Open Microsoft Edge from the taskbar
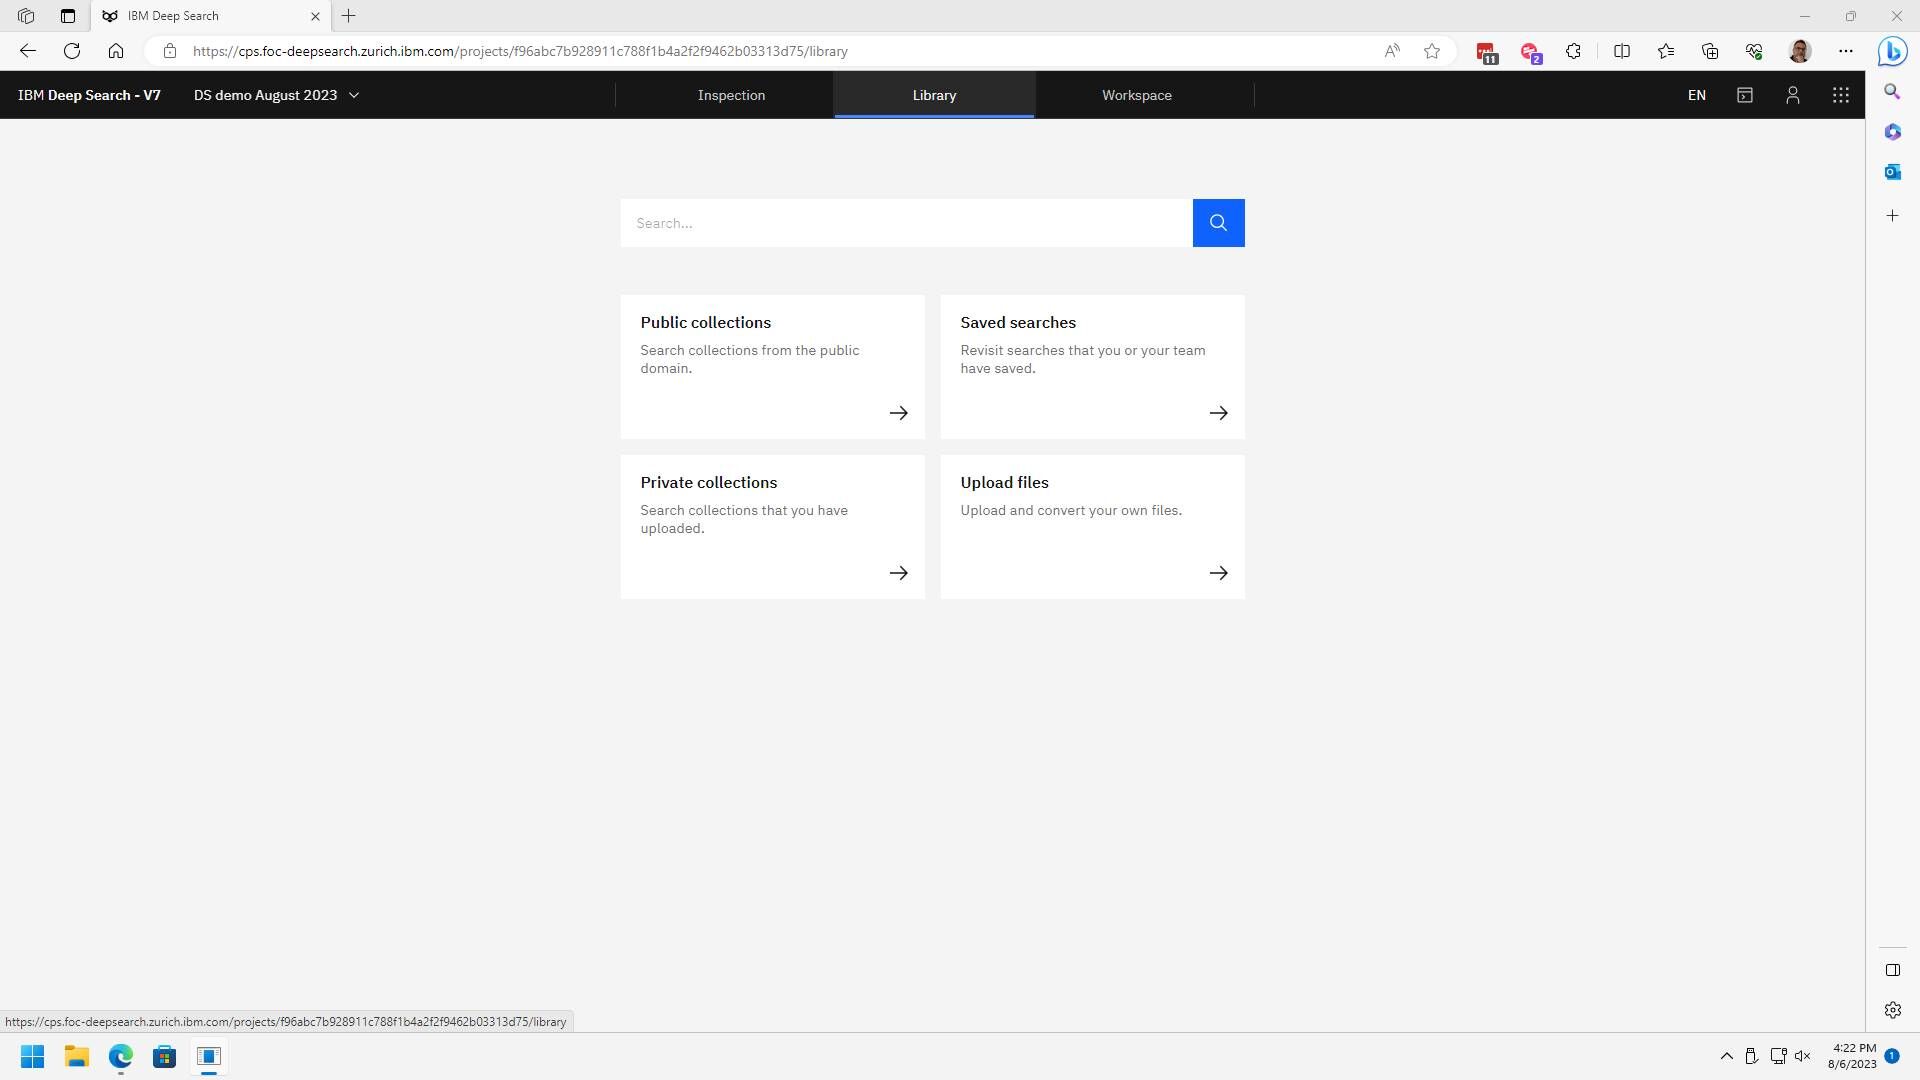Screen dimensions: 1920x1080 pos(120,1056)
